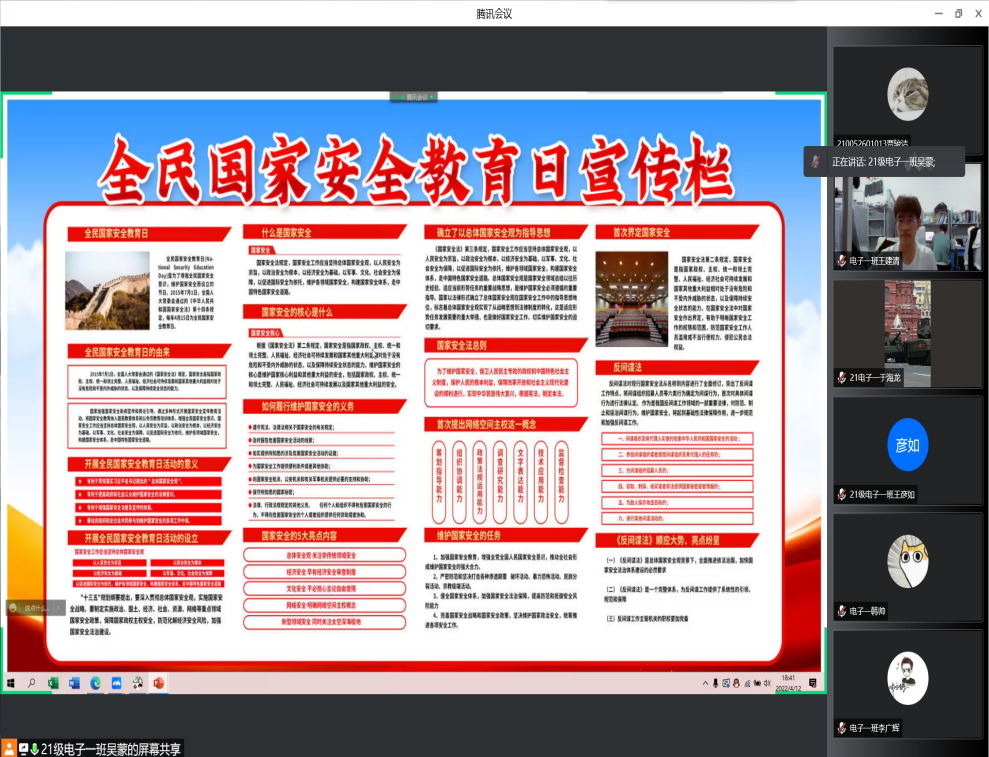Select the blue 彦如 avatar tile

click(907, 445)
